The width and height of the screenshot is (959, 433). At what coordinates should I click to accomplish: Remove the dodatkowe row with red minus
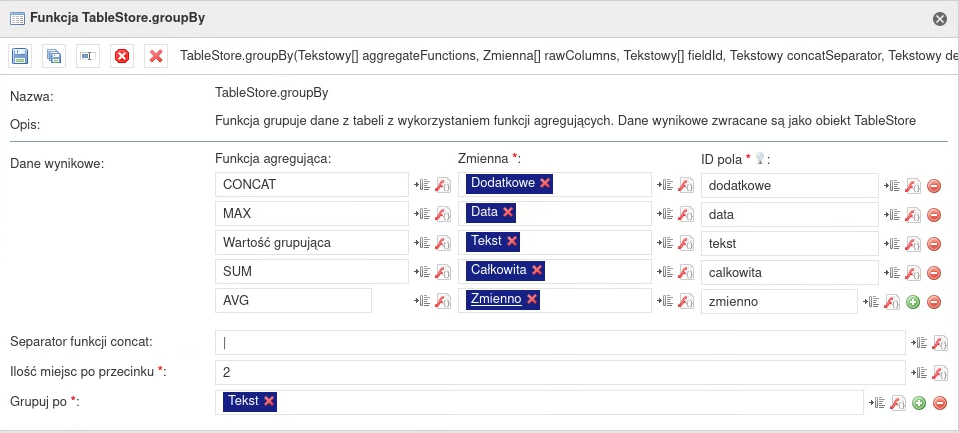[934, 185]
